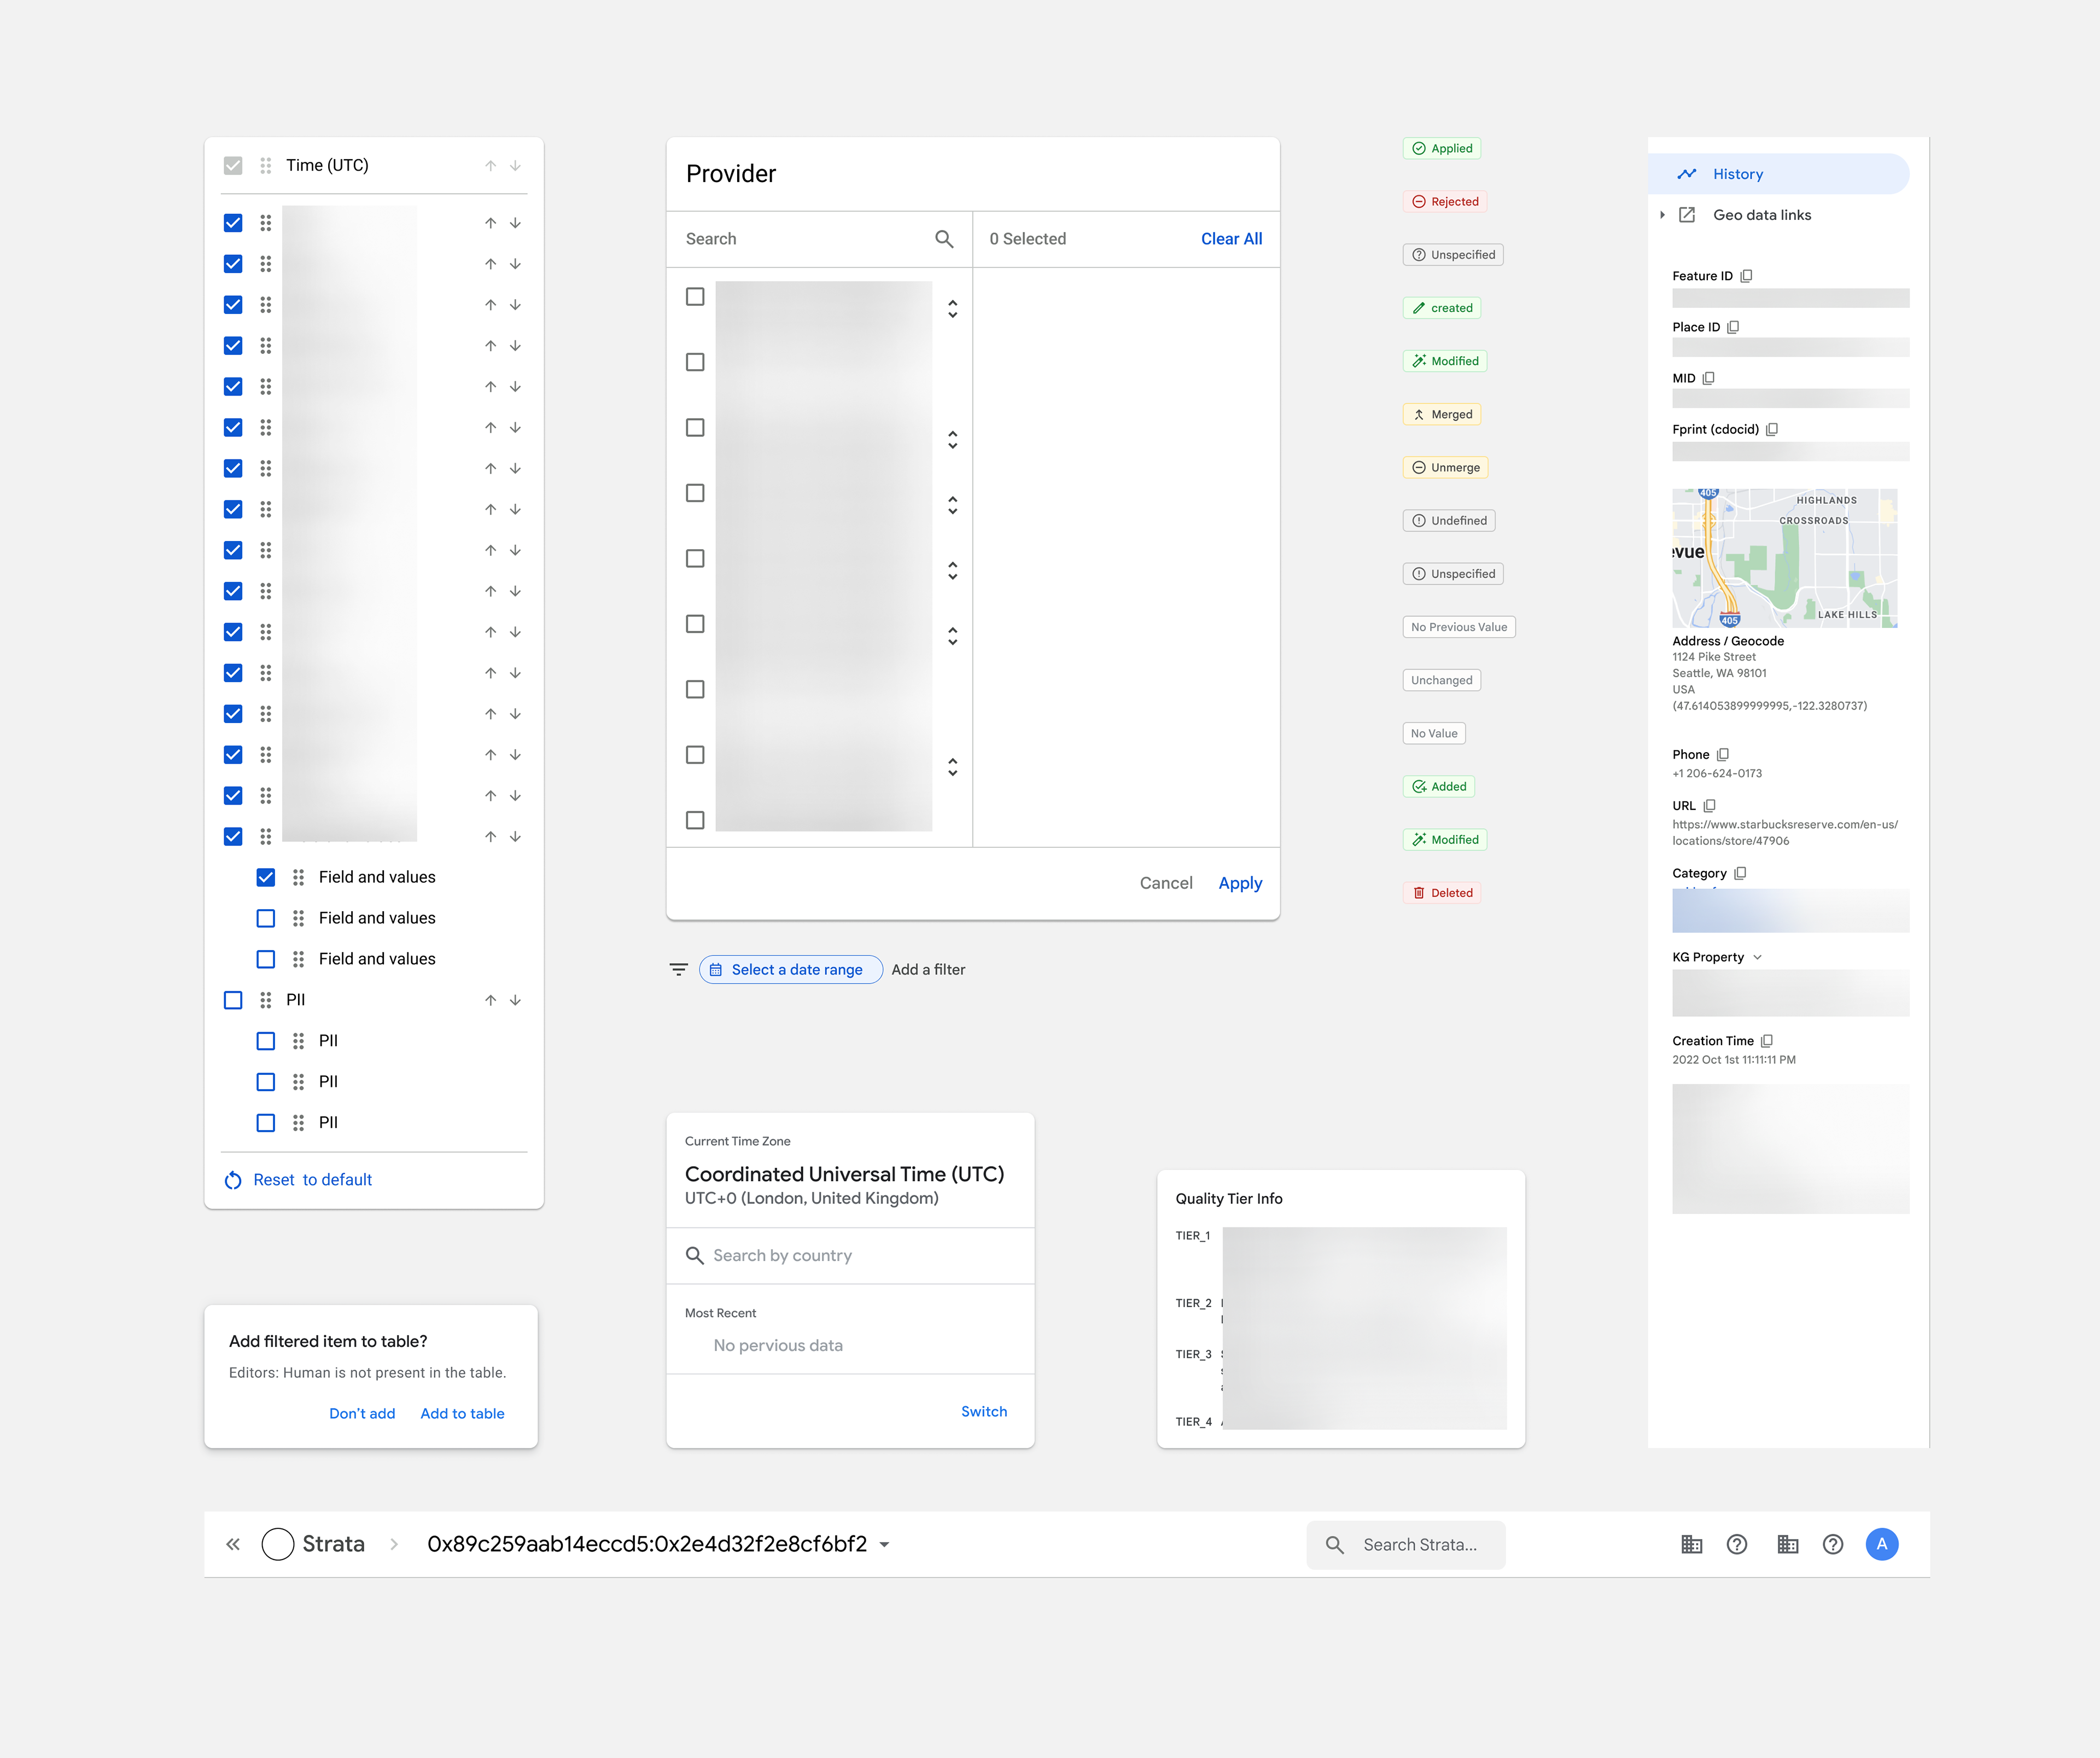This screenshot has width=2100, height=1758.
Task: Click the double-chevron collapse icon beside Strata
Action: point(233,1544)
